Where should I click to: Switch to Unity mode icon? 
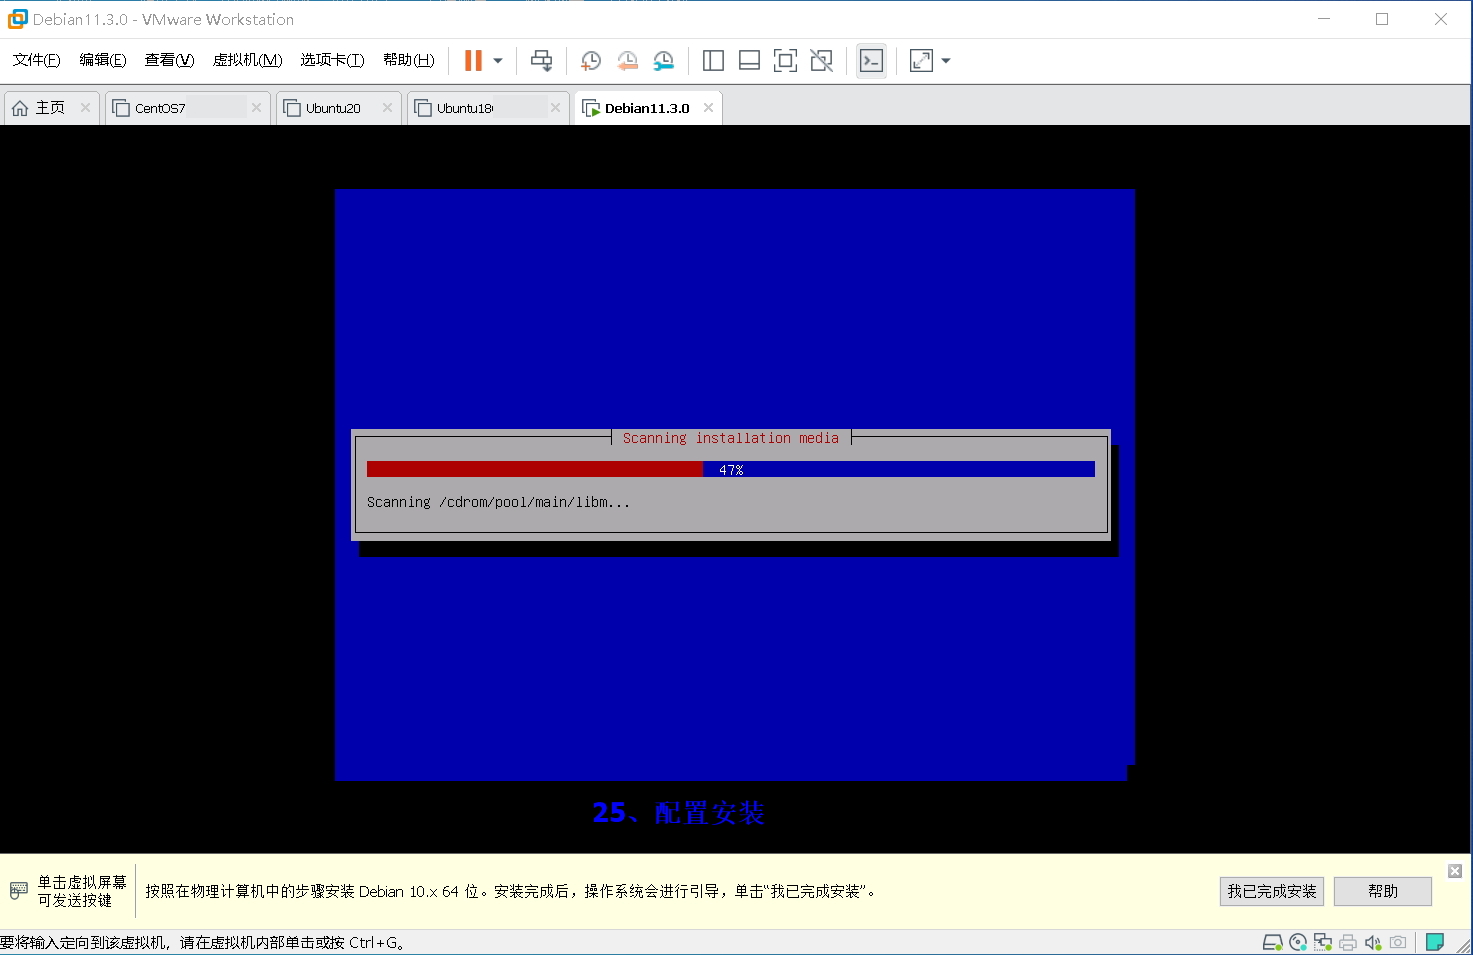pyautogui.click(x=821, y=61)
